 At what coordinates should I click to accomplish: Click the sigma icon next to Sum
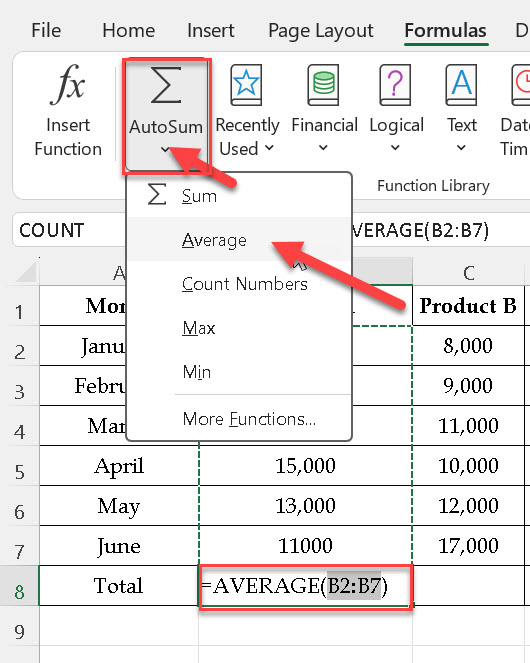pyautogui.click(x=157, y=195)
